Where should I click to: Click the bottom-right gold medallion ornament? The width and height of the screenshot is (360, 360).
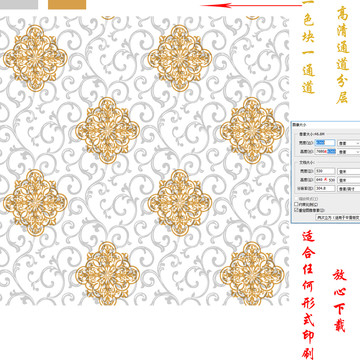[x=252, y=274]
